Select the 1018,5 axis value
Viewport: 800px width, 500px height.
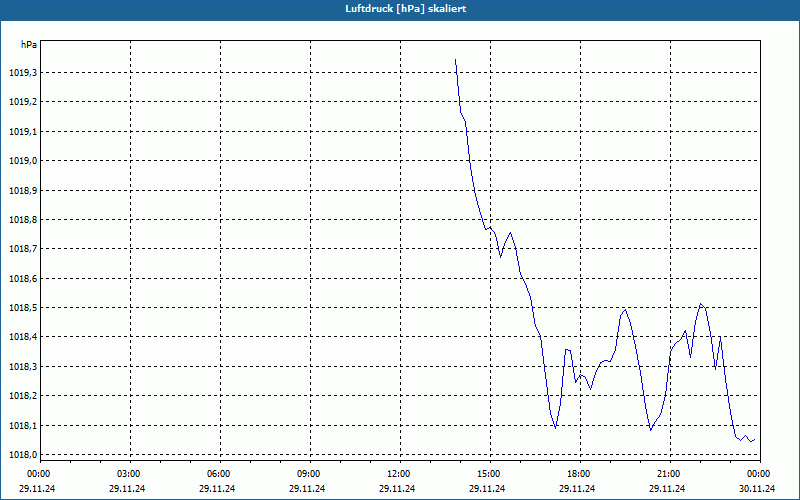click(x=23, y=308)
